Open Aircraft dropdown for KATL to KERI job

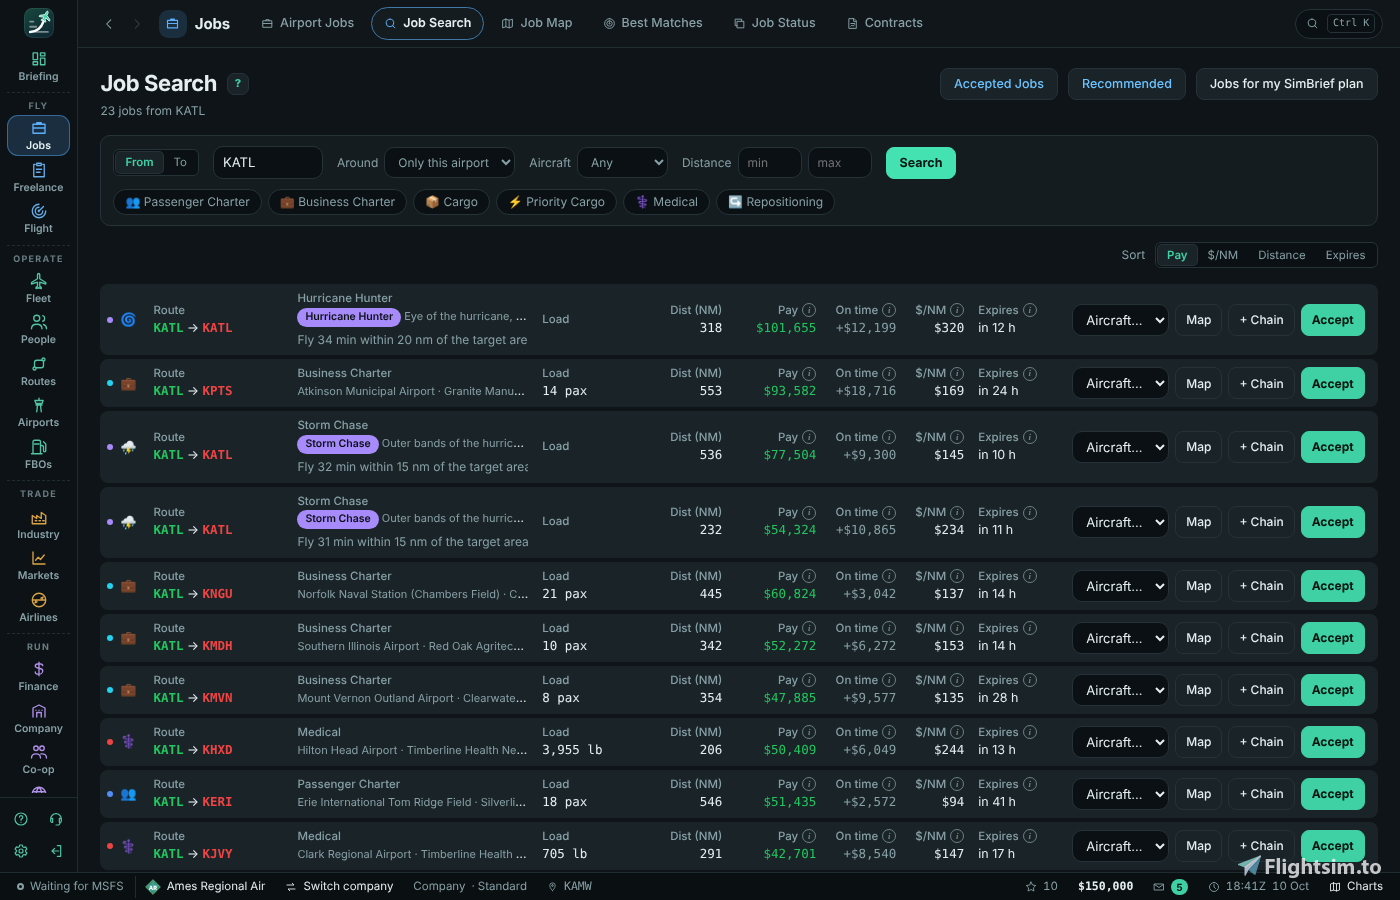tap(1120, 794)
